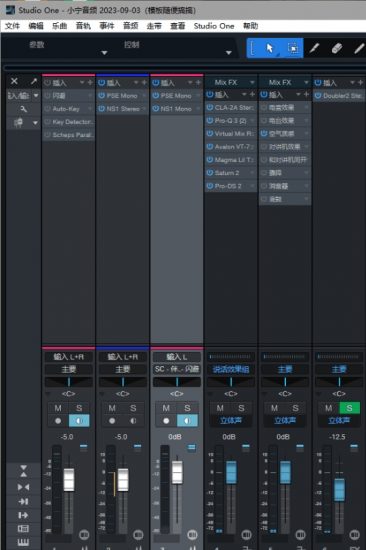Unsolo the -12.5 channel with green S
Image resolution: width=366 pixels, height=550 pixels.
pos(349,408)
